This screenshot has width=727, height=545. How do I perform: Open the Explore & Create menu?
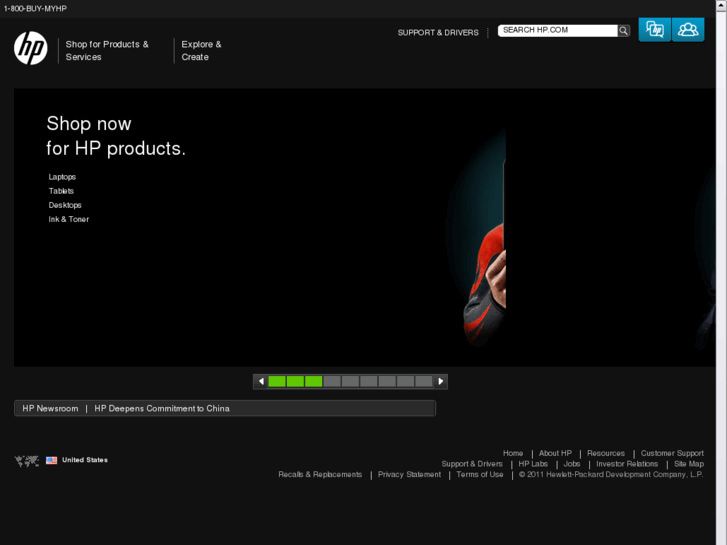coord(201,51)
